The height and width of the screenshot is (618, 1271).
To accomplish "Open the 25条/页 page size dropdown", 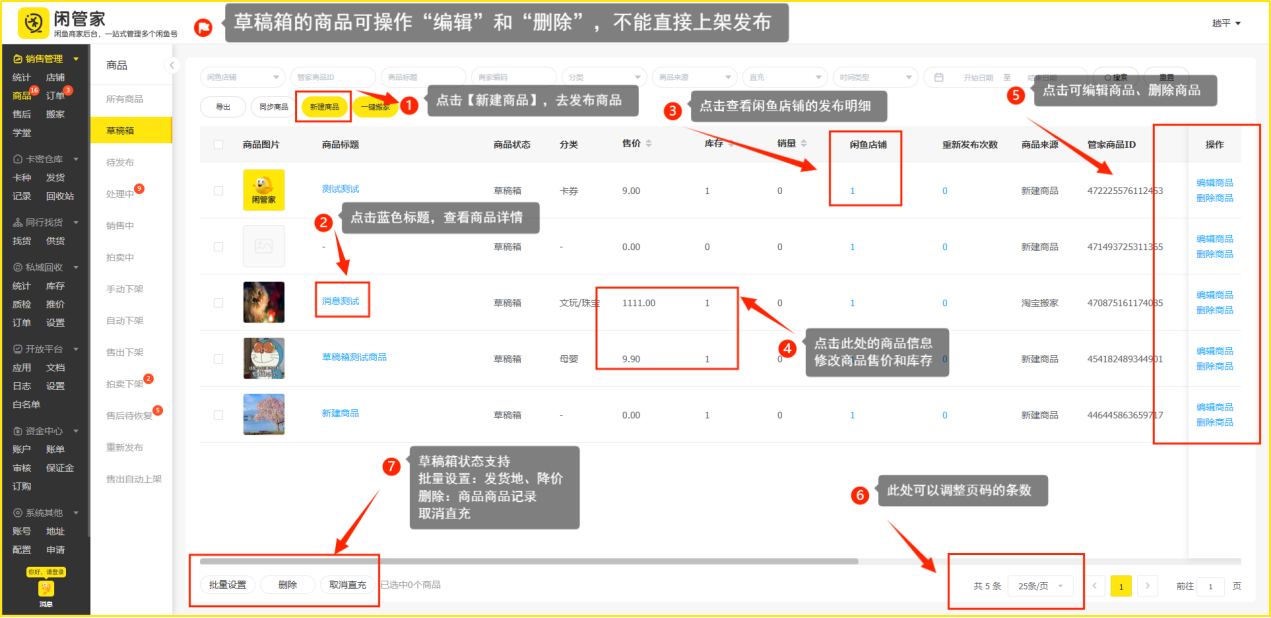I will 1040,586.
